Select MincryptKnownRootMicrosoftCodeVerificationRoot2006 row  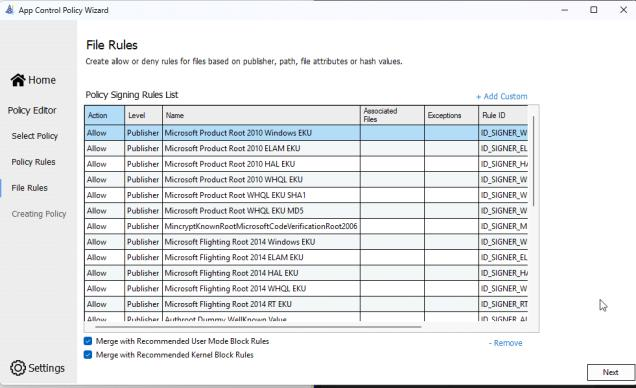(306, 226)
